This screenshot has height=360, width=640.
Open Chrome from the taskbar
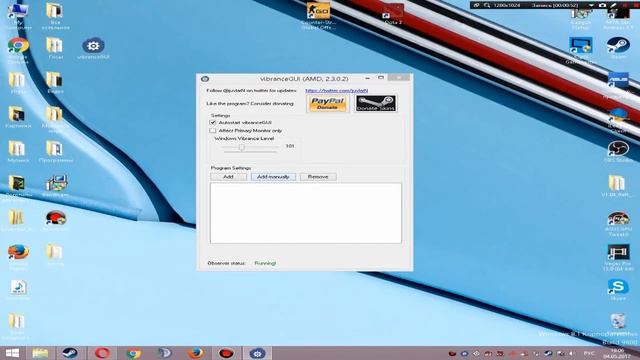coord(133,353)
